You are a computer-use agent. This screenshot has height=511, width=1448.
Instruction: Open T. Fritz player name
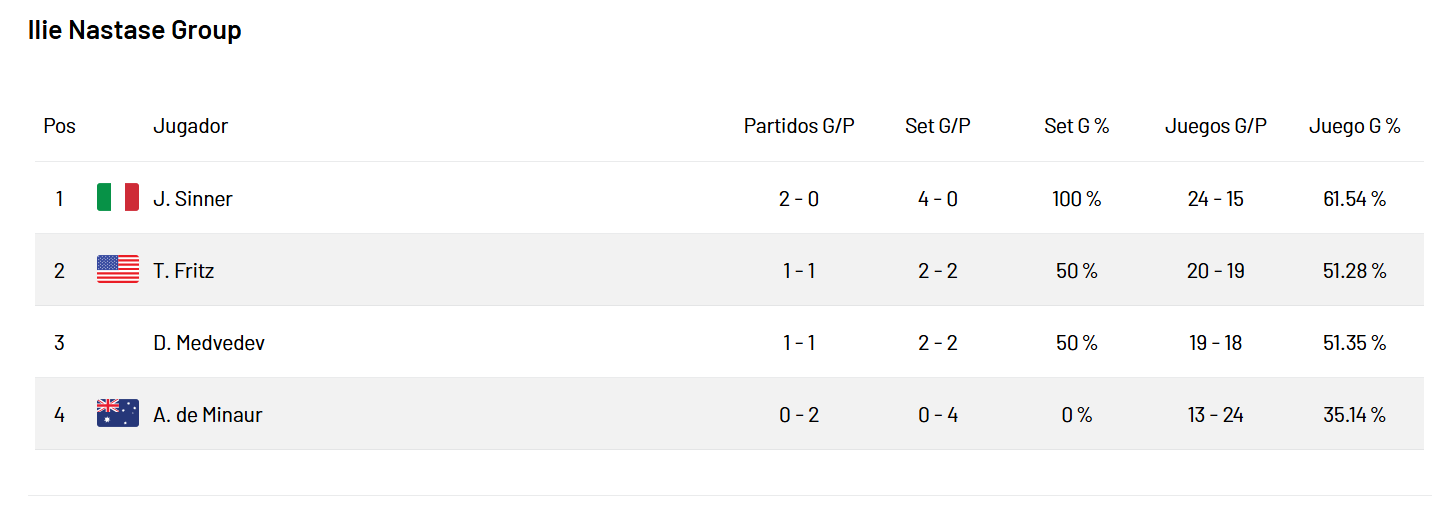point(184,271)
